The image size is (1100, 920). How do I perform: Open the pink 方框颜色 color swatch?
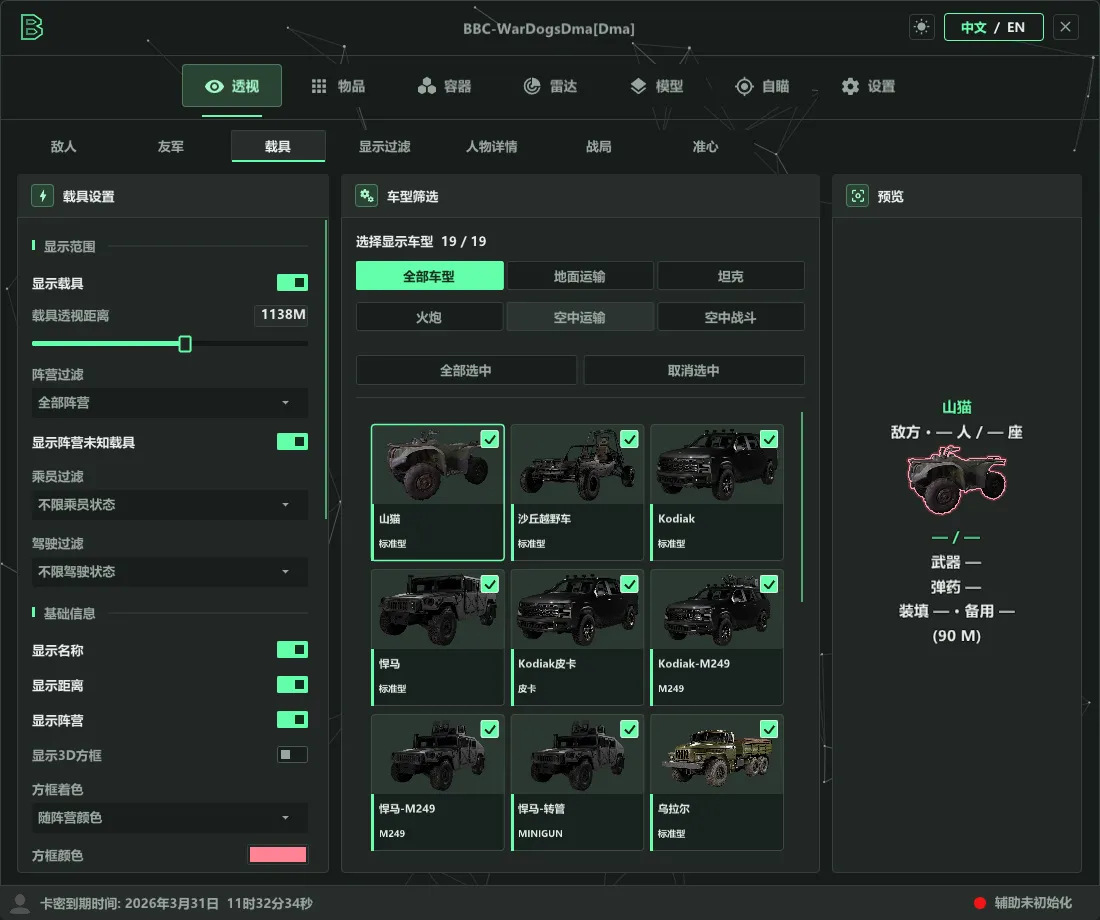tap(278, 854)
